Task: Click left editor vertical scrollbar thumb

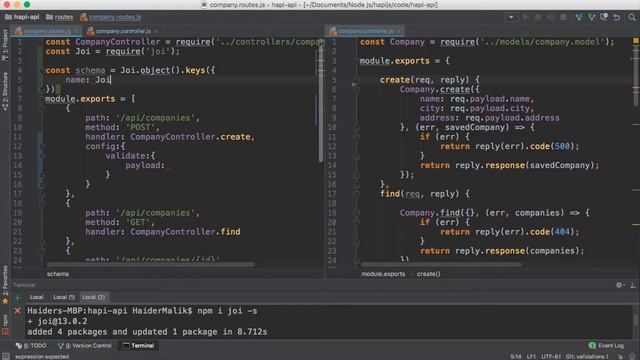Action: pyautogui.click(x=321, y=102)
